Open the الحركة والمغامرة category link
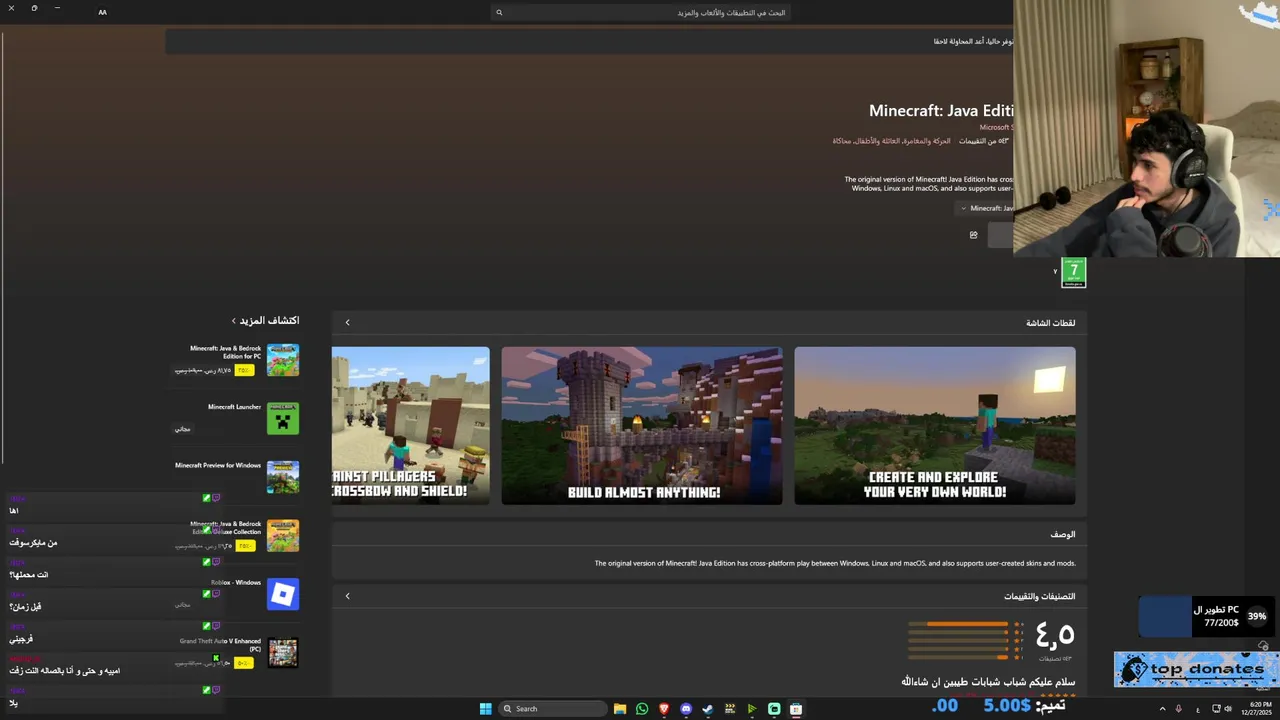The image size is (1280, 720). pos(930,141)
